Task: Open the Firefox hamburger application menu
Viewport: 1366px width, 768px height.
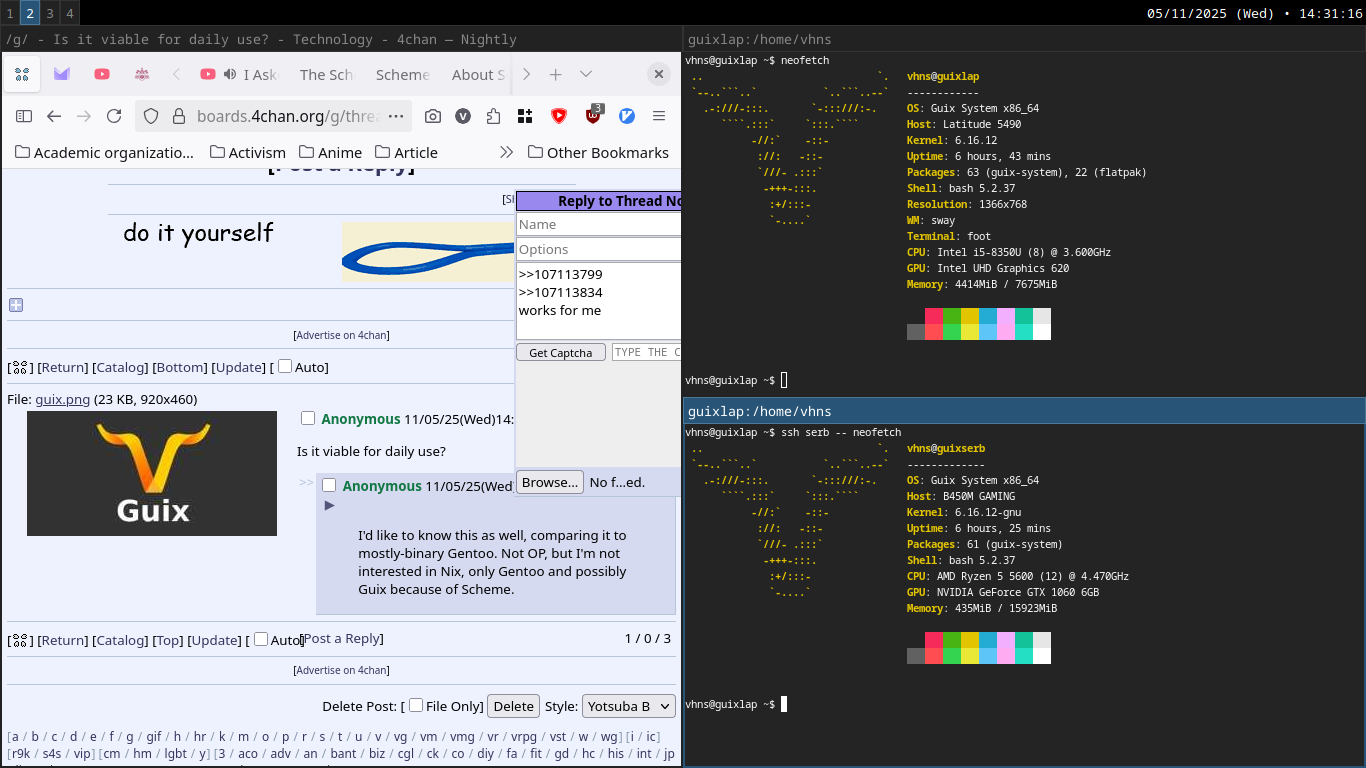Action: (x=659, y=116)
